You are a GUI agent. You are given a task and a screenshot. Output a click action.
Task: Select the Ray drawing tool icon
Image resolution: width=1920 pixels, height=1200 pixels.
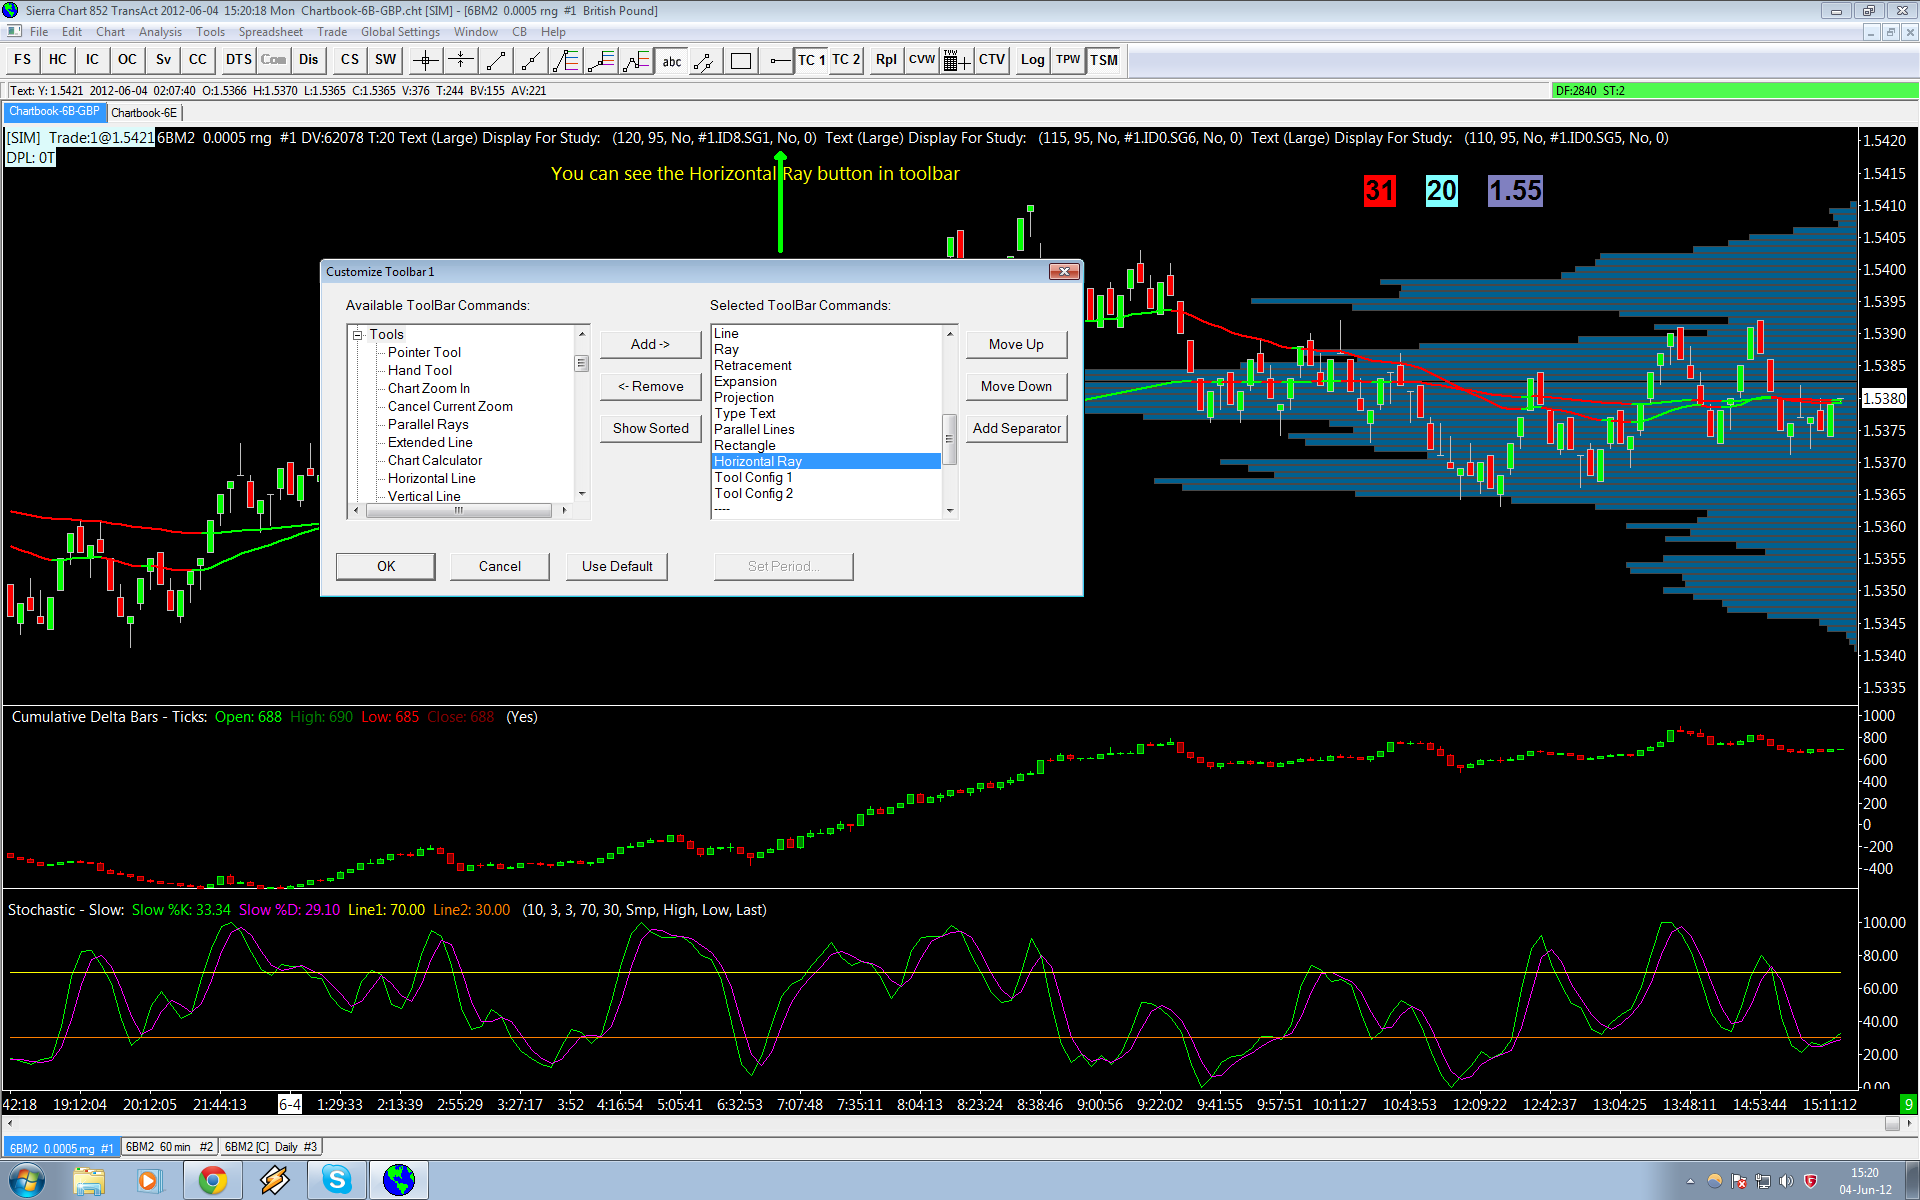[531, 60]
